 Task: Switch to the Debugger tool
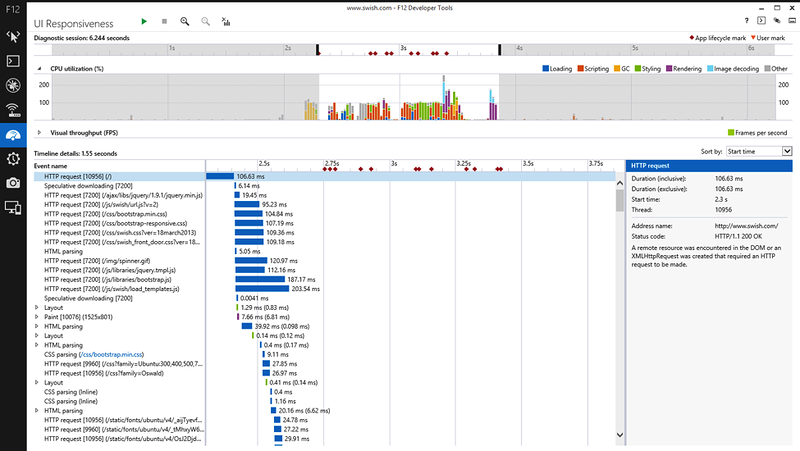13,84
